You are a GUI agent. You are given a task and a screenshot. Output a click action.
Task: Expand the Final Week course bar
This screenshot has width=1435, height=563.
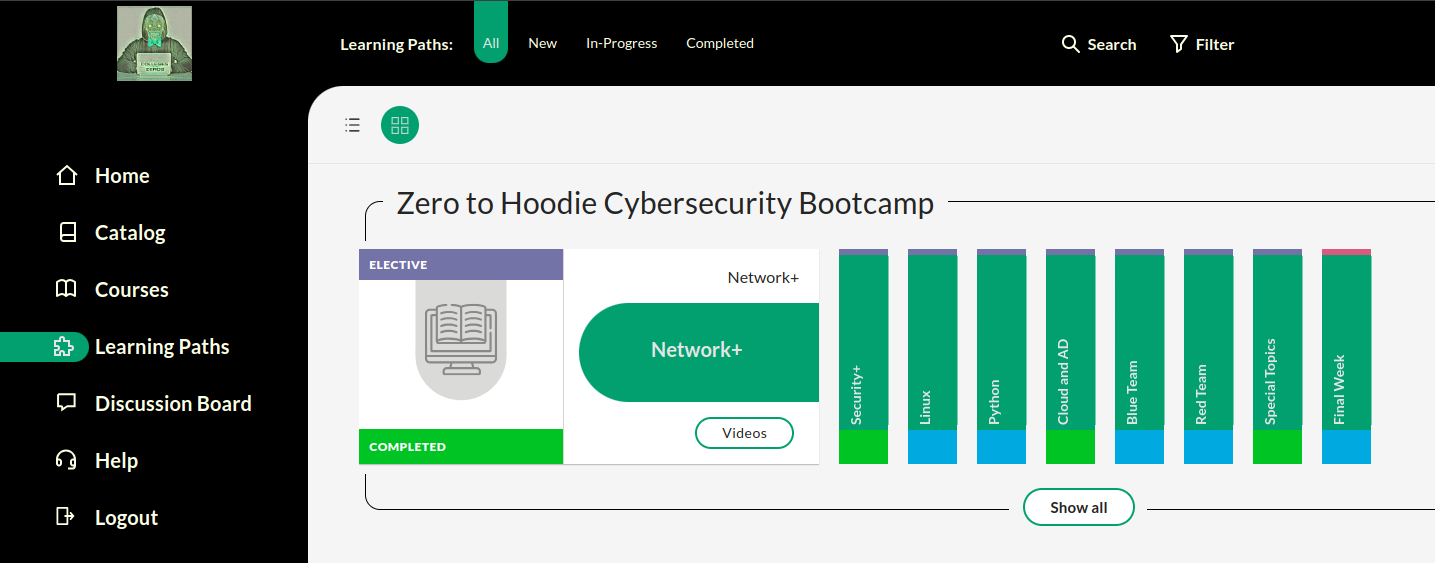(1347, 356)
